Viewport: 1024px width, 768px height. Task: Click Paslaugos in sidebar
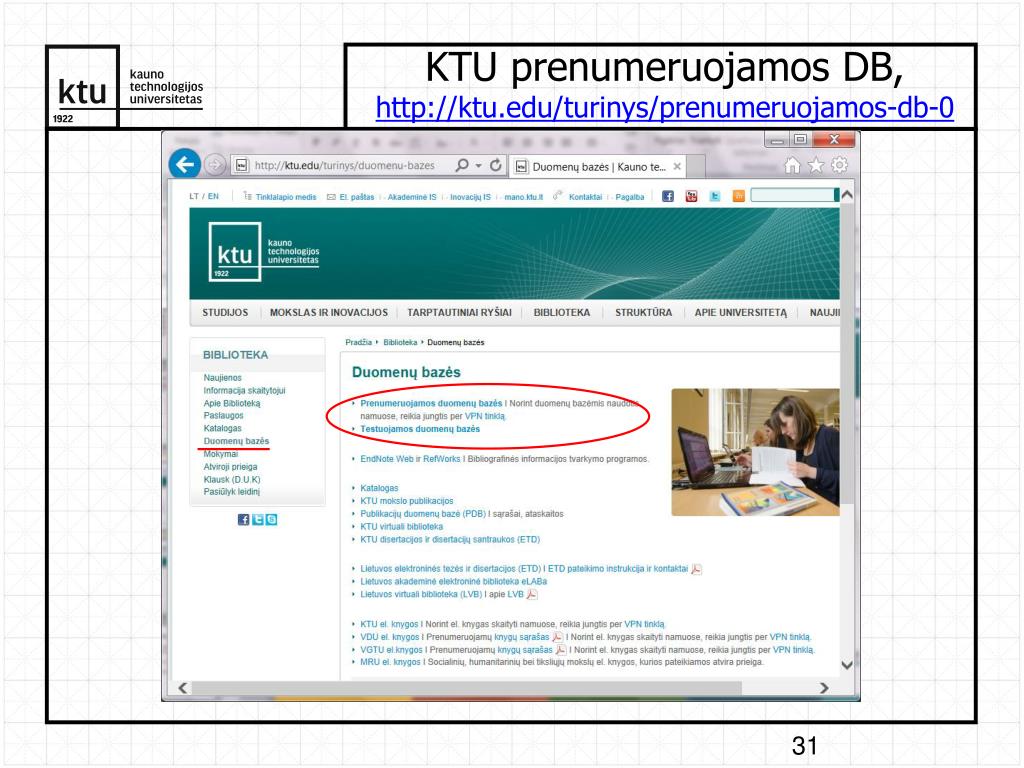[223, 415]
